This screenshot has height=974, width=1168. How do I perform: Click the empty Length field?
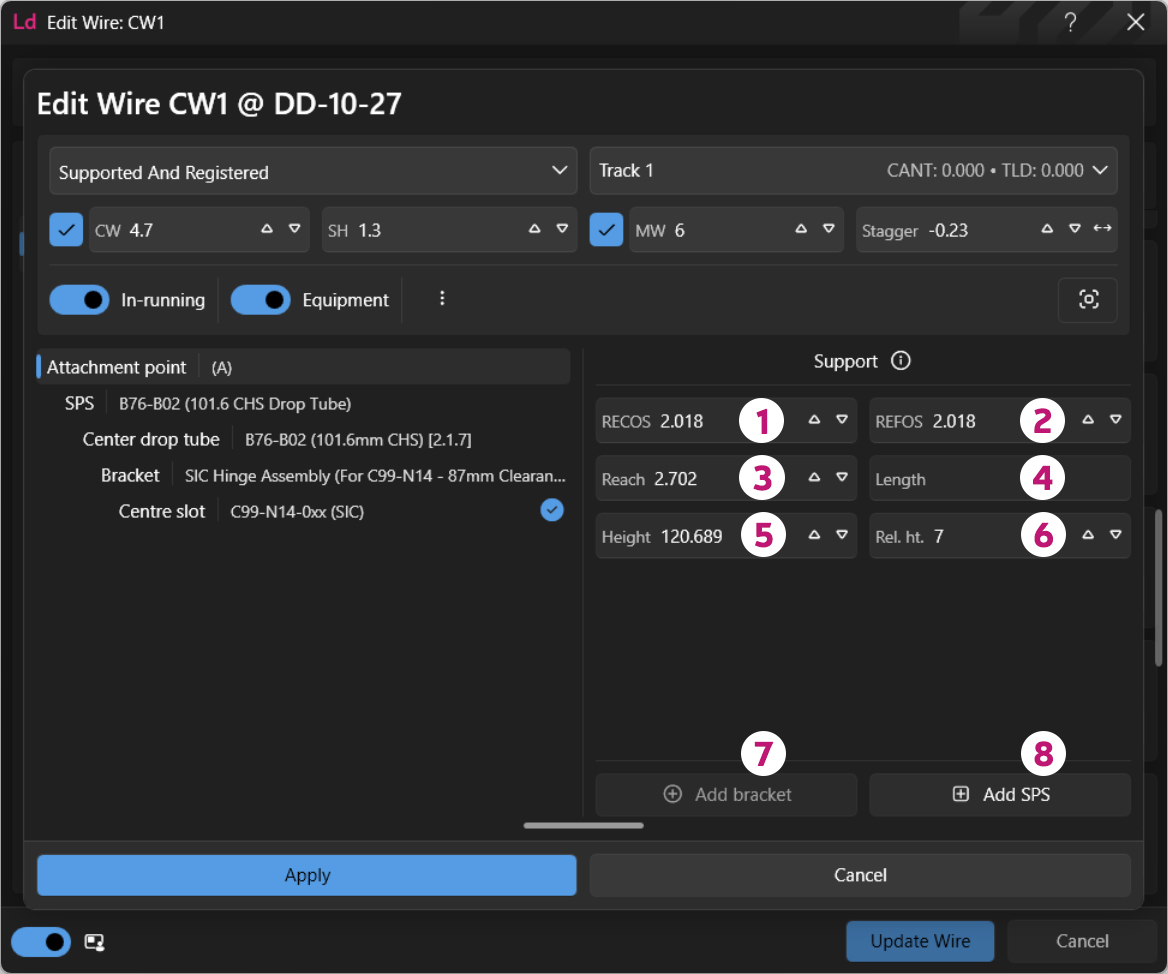(x=1000, y=479)
